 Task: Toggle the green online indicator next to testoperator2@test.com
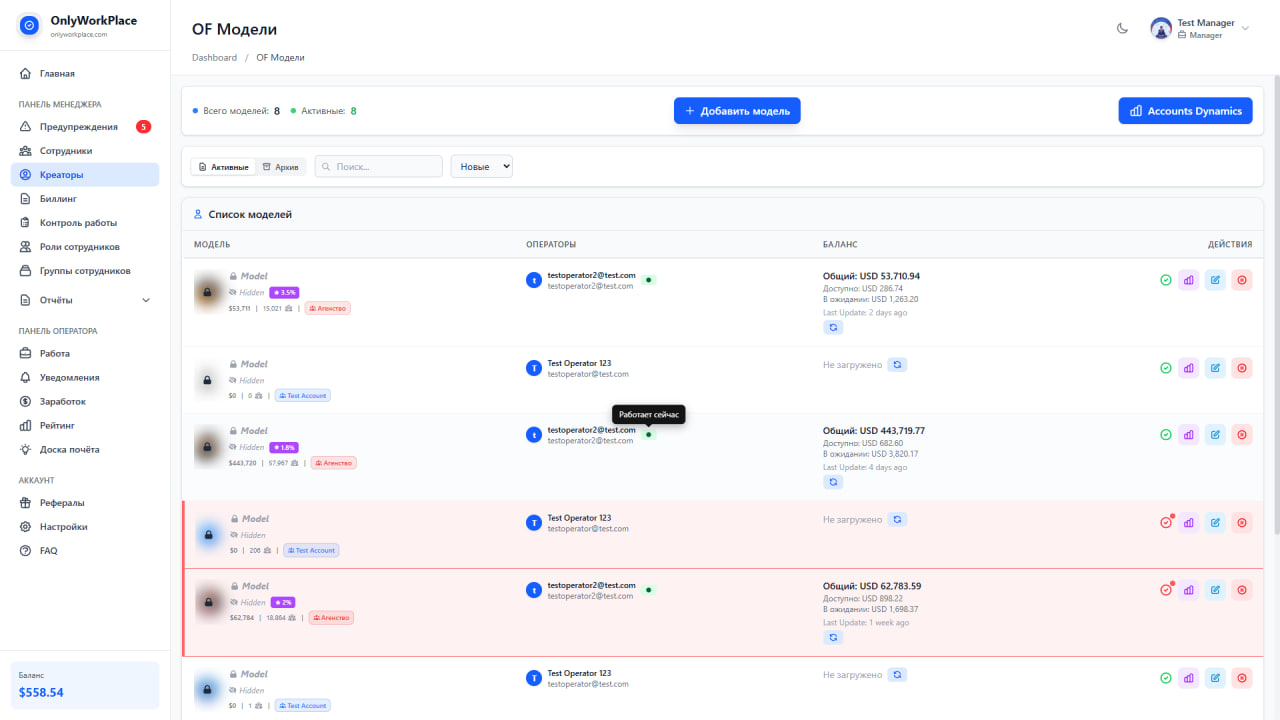pos(648,280)
